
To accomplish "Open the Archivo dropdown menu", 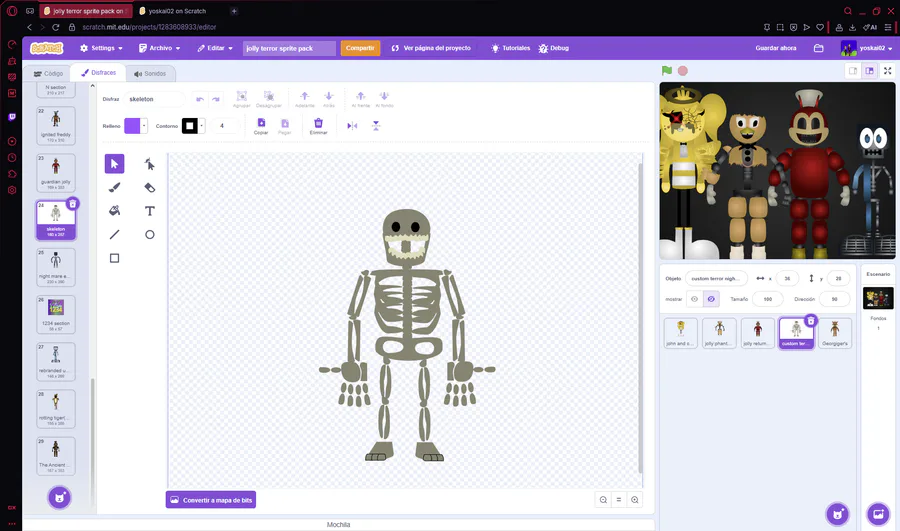I will [160, 48].
